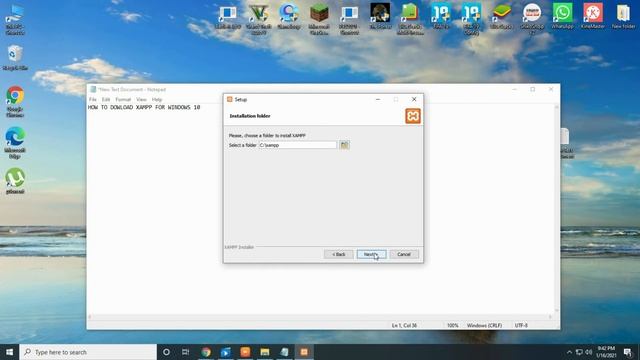Viewport: 640px width, 360px height.
Task: Open Chrome from the taskbar
Action: 206,352
